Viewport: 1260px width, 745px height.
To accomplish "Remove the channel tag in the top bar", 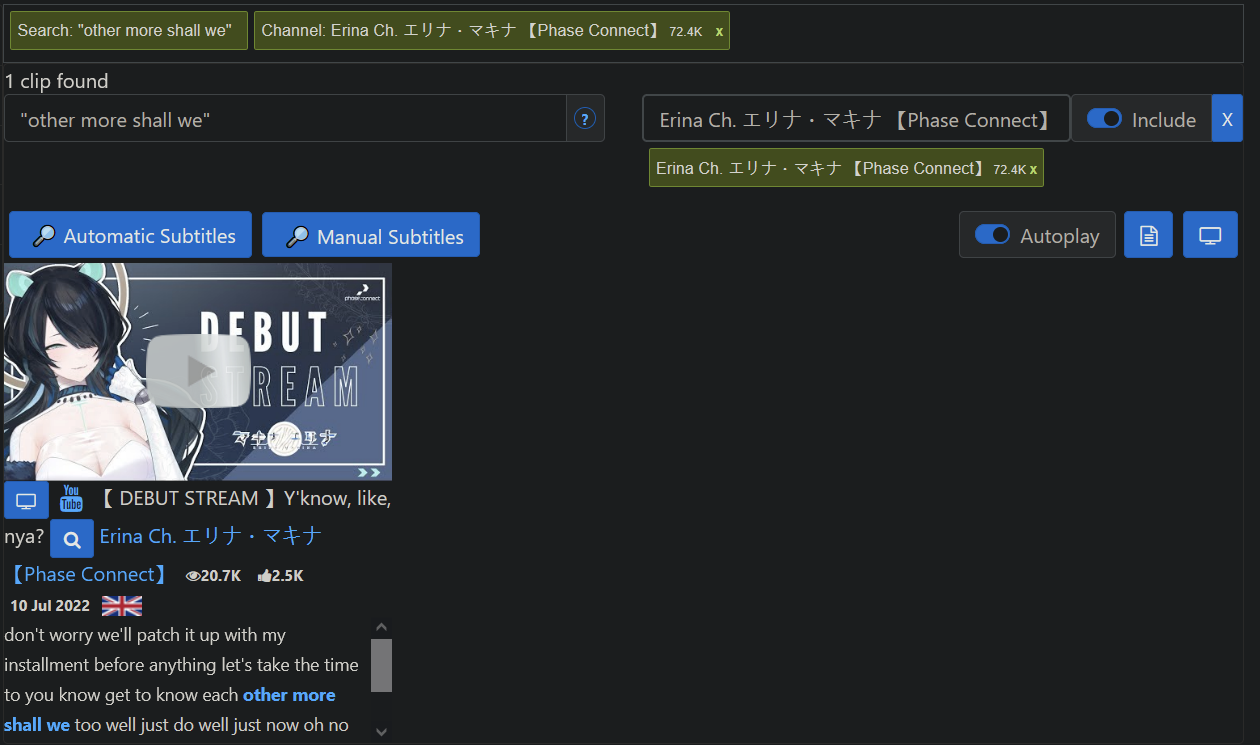I will pos(719,31).
